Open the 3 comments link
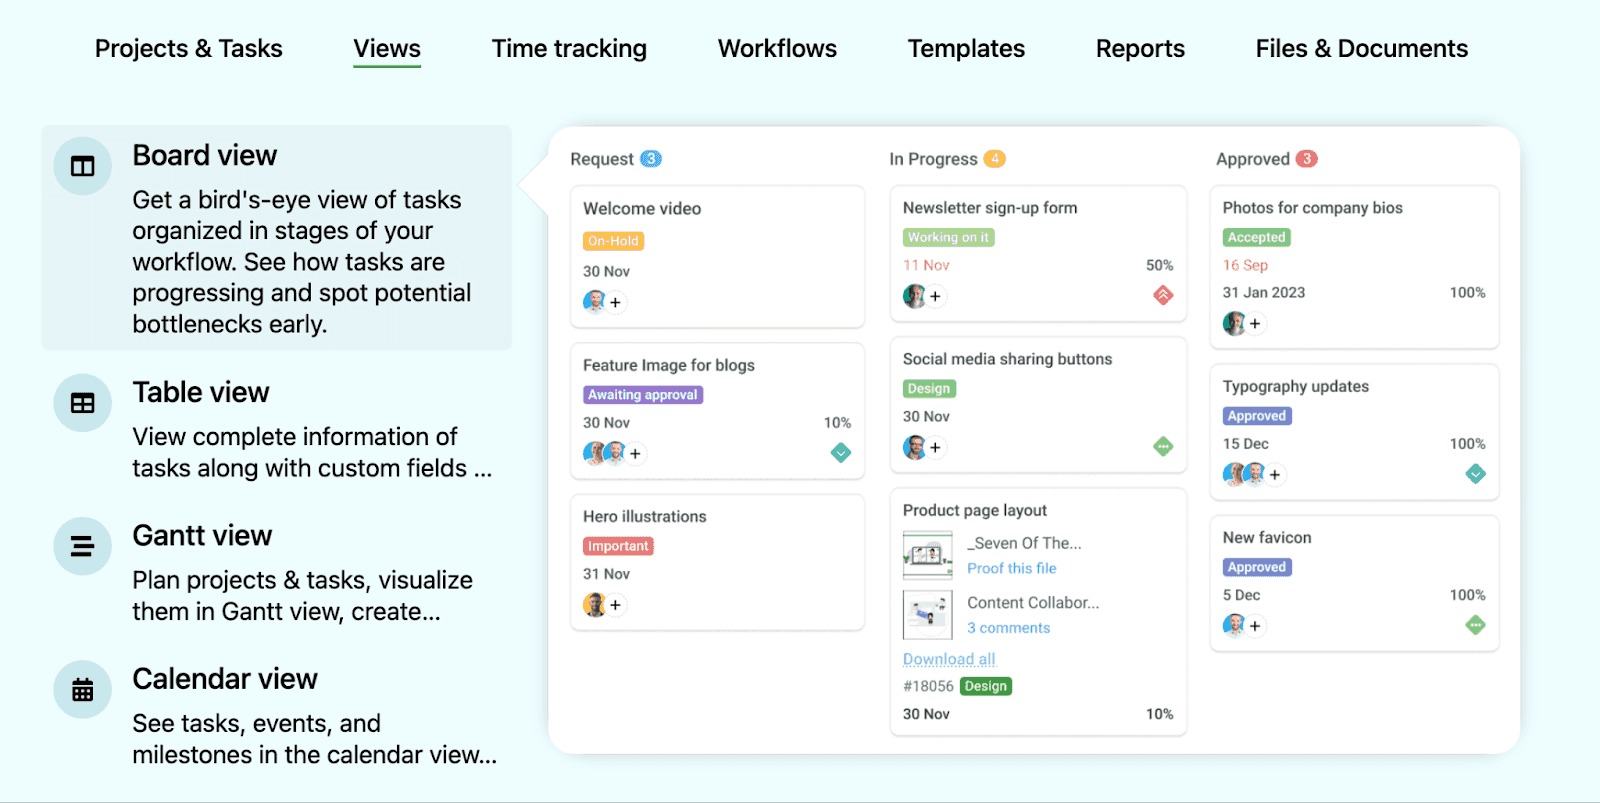Image resolution: width=1600 pixels, height=803 pixels. 1008,628
